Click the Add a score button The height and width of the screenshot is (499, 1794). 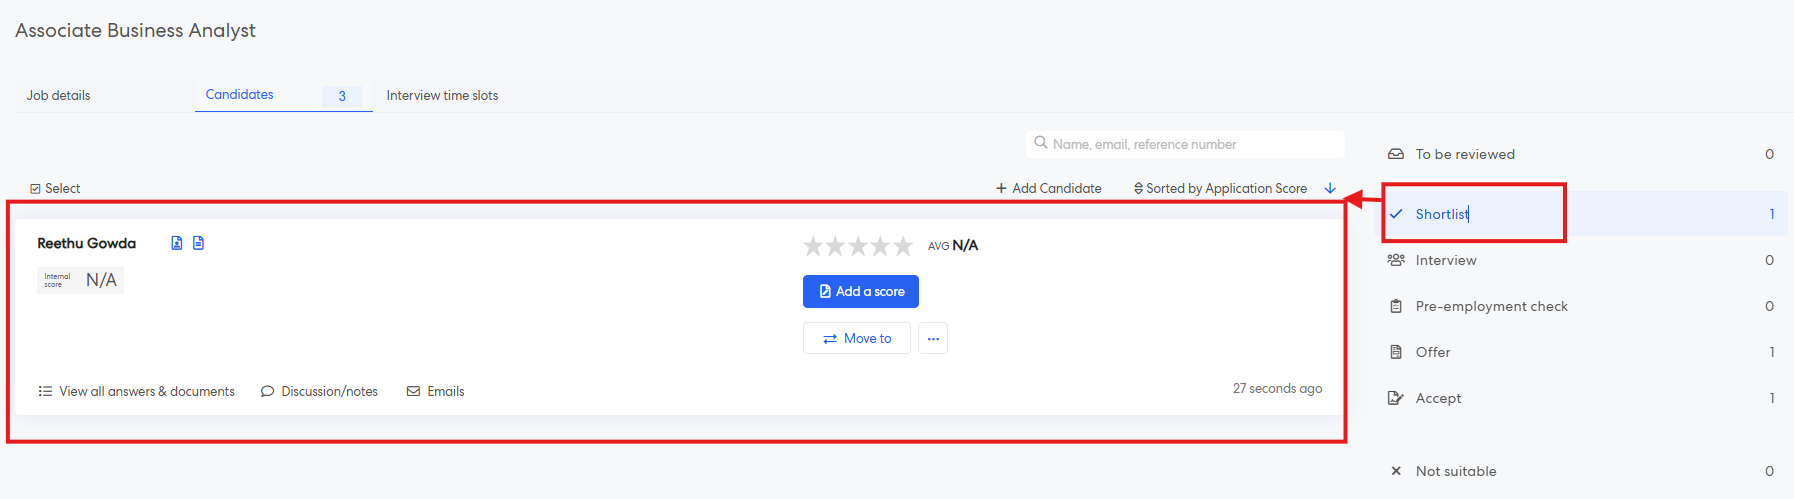tap(861, 291)
